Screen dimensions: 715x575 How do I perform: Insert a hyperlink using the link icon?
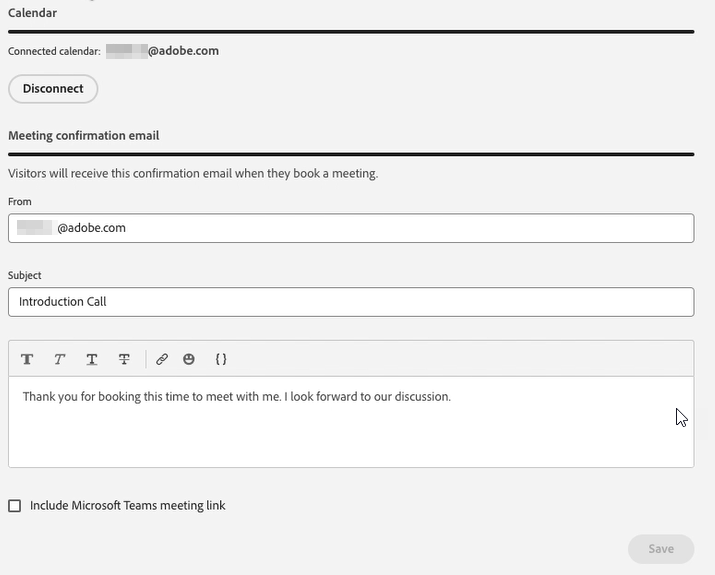coord(162,359)
